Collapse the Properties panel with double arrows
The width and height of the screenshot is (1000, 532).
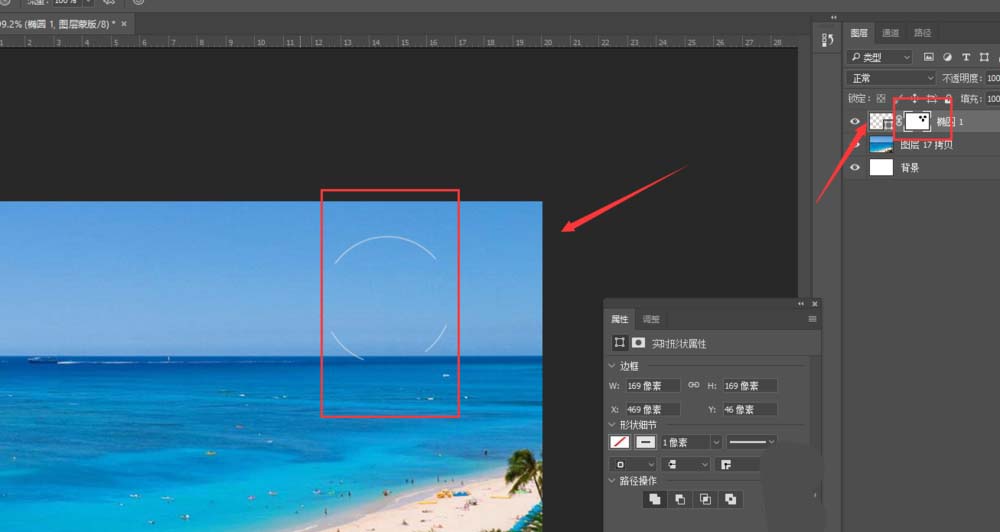coord(801,304)
